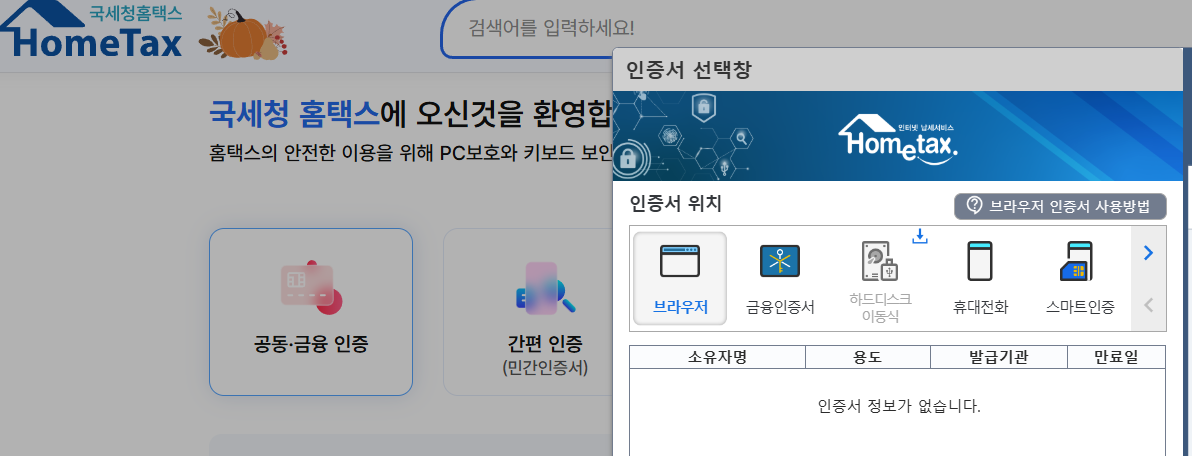This screenshot has height=456, width=1192.
Task: Click the 인증서 위치 heading text
Action: [x=675, y=204]
